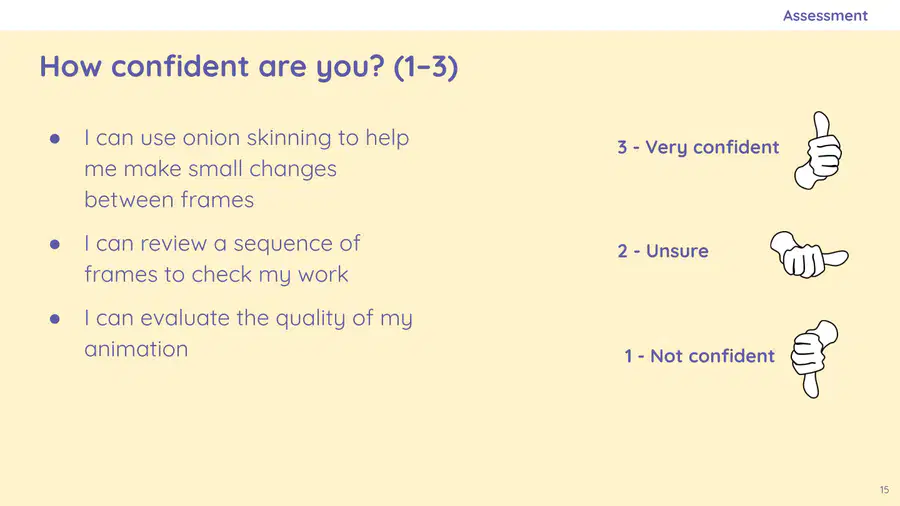Screen dimensions: 900x506
Task: Click the '(1–3)' part of the title
Action: (426, 67)
